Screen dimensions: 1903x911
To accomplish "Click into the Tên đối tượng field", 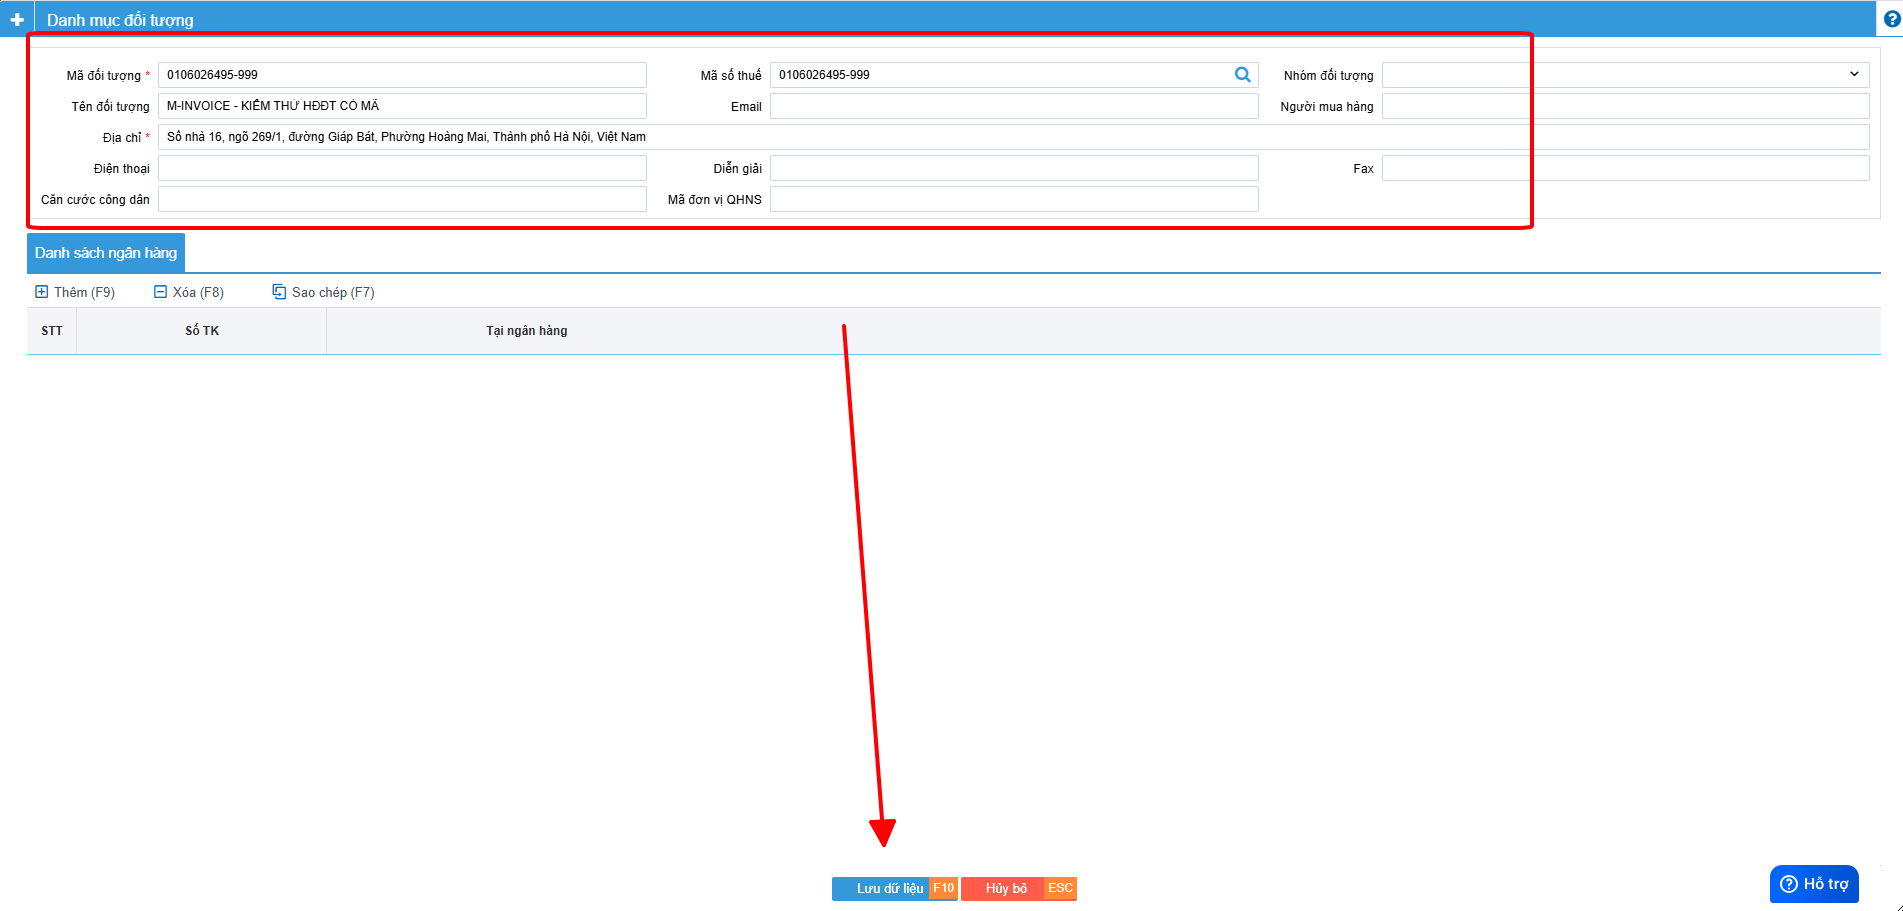I will click(402, 106).
